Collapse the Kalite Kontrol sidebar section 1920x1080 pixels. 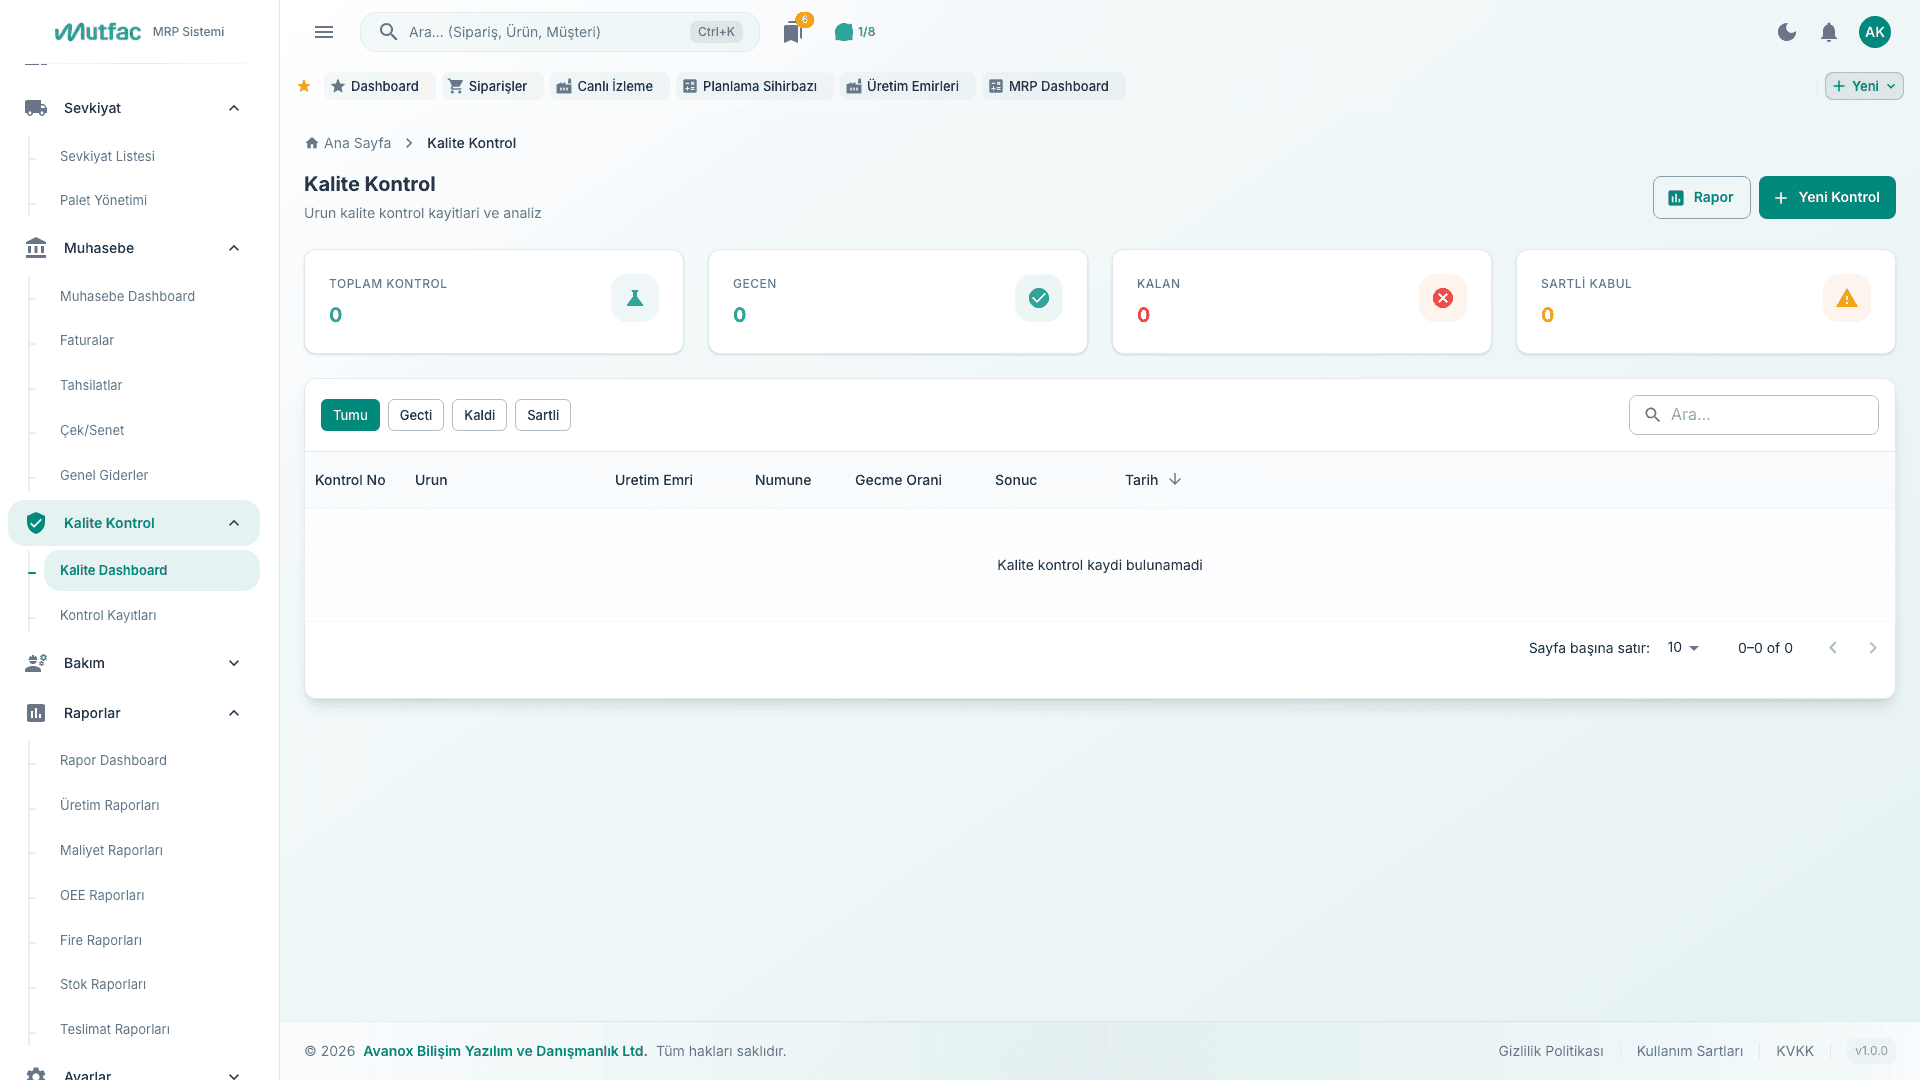[x=234, y=523]
